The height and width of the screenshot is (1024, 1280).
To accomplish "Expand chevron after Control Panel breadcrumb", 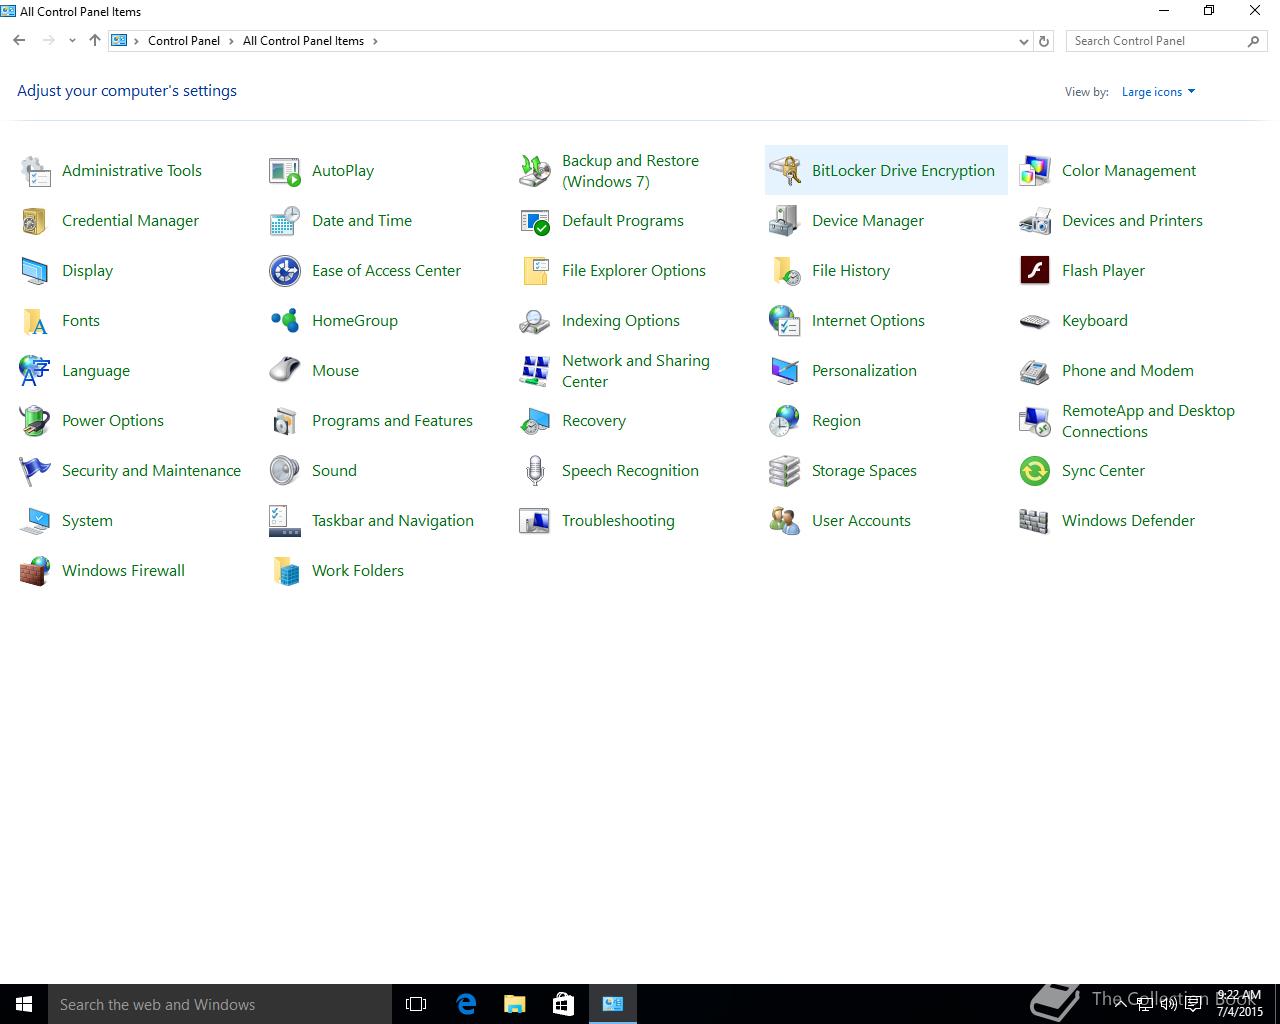I will point(231,41).
